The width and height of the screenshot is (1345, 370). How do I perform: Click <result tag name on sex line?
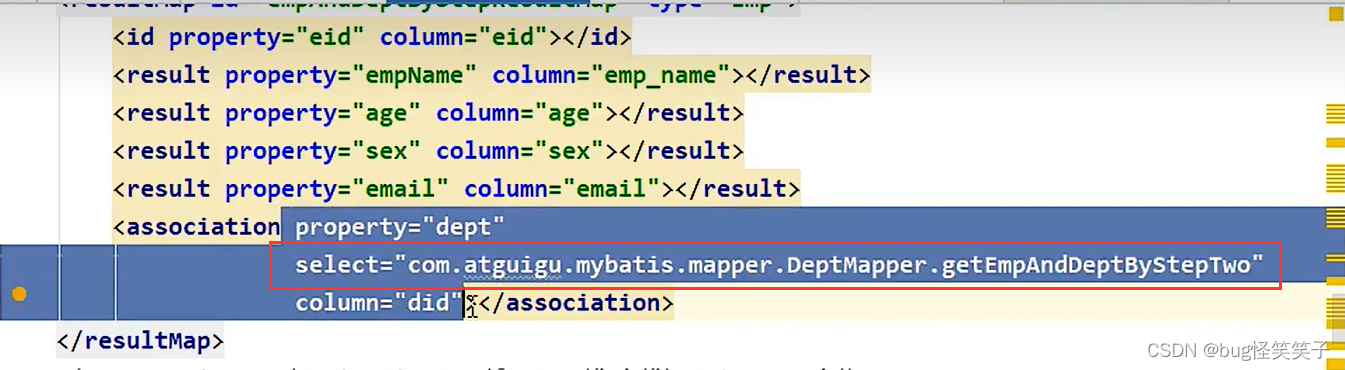(x=161, y=152)
